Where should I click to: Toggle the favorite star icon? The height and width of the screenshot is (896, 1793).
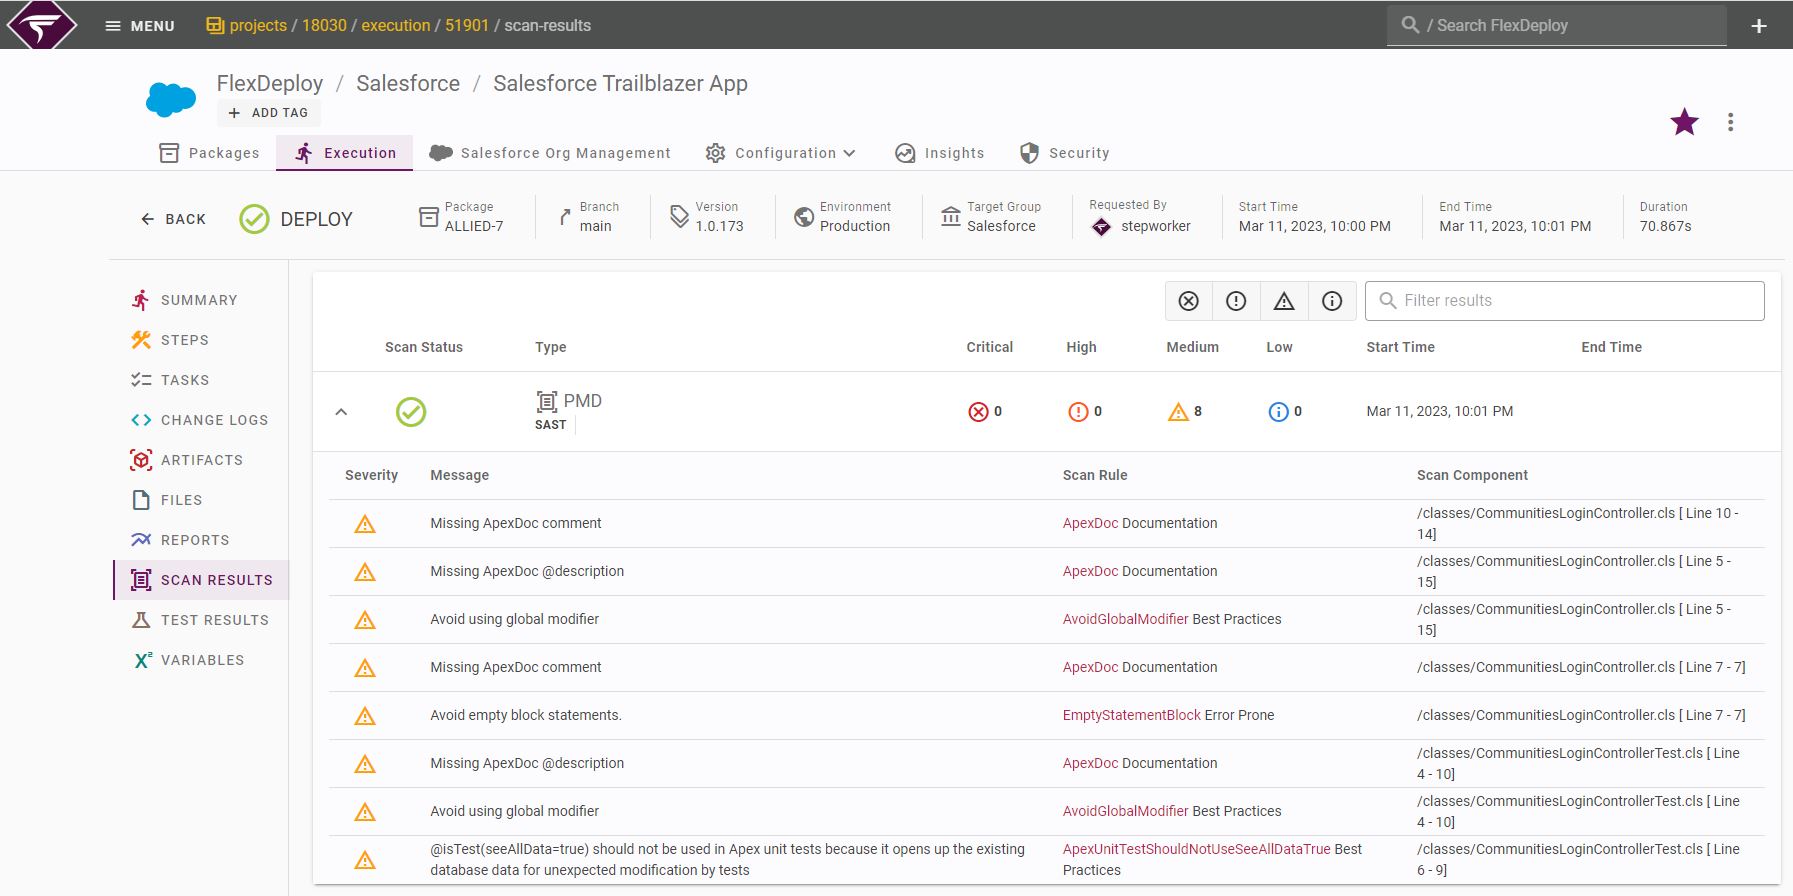point(1684,122)
